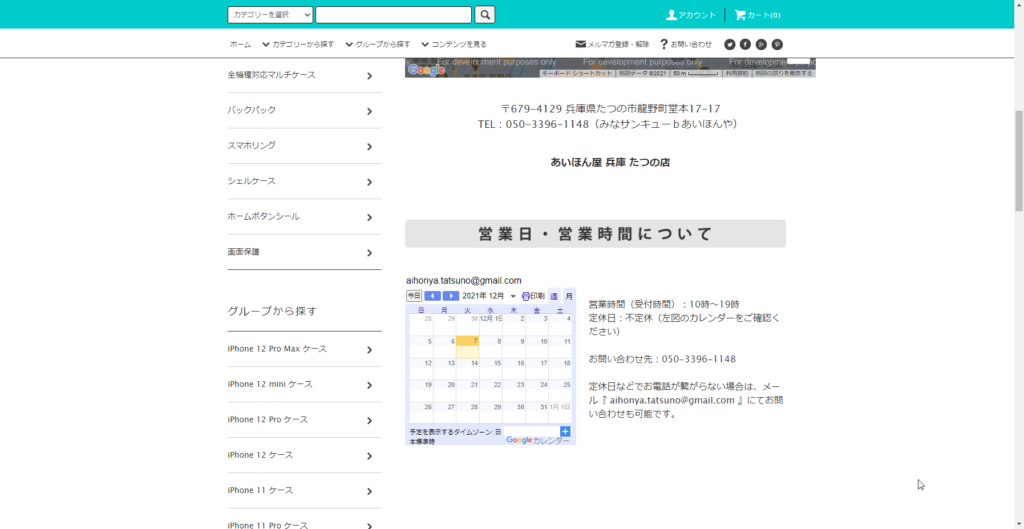The height and width of the screenshot is (529, 1024).
Task: Click the account person icon
Action: click(x=671, y=14)
